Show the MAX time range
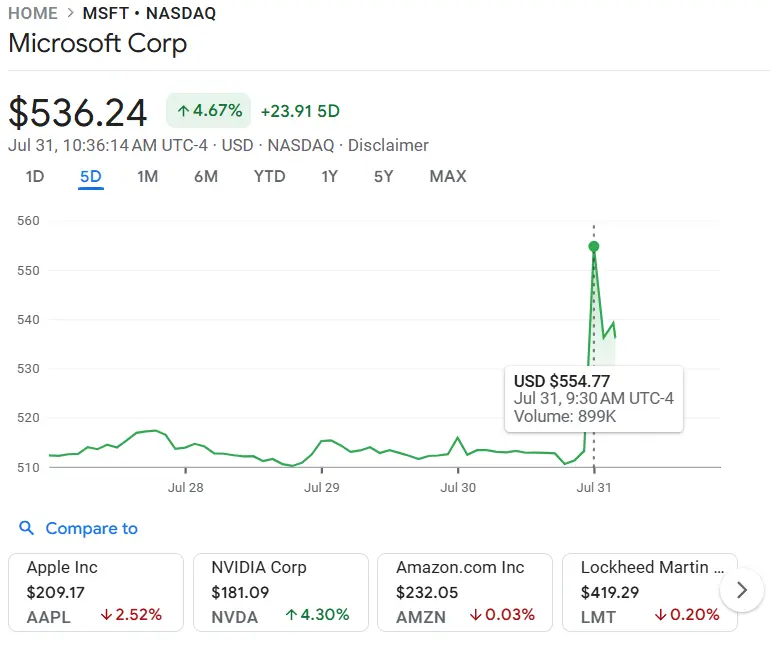Viewport: 770px width, 645px height. [447, 177]
